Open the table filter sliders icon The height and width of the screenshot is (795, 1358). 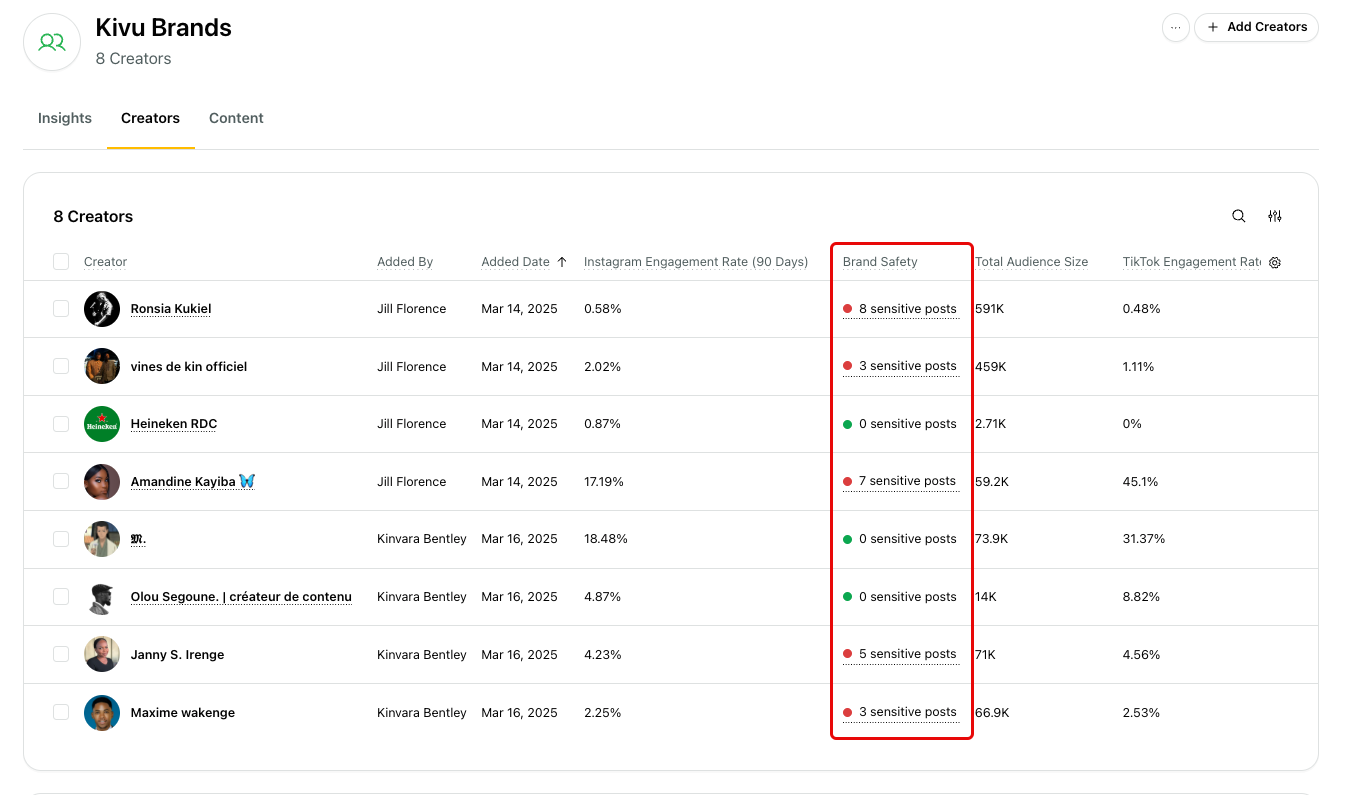[x=1275, y=216]
